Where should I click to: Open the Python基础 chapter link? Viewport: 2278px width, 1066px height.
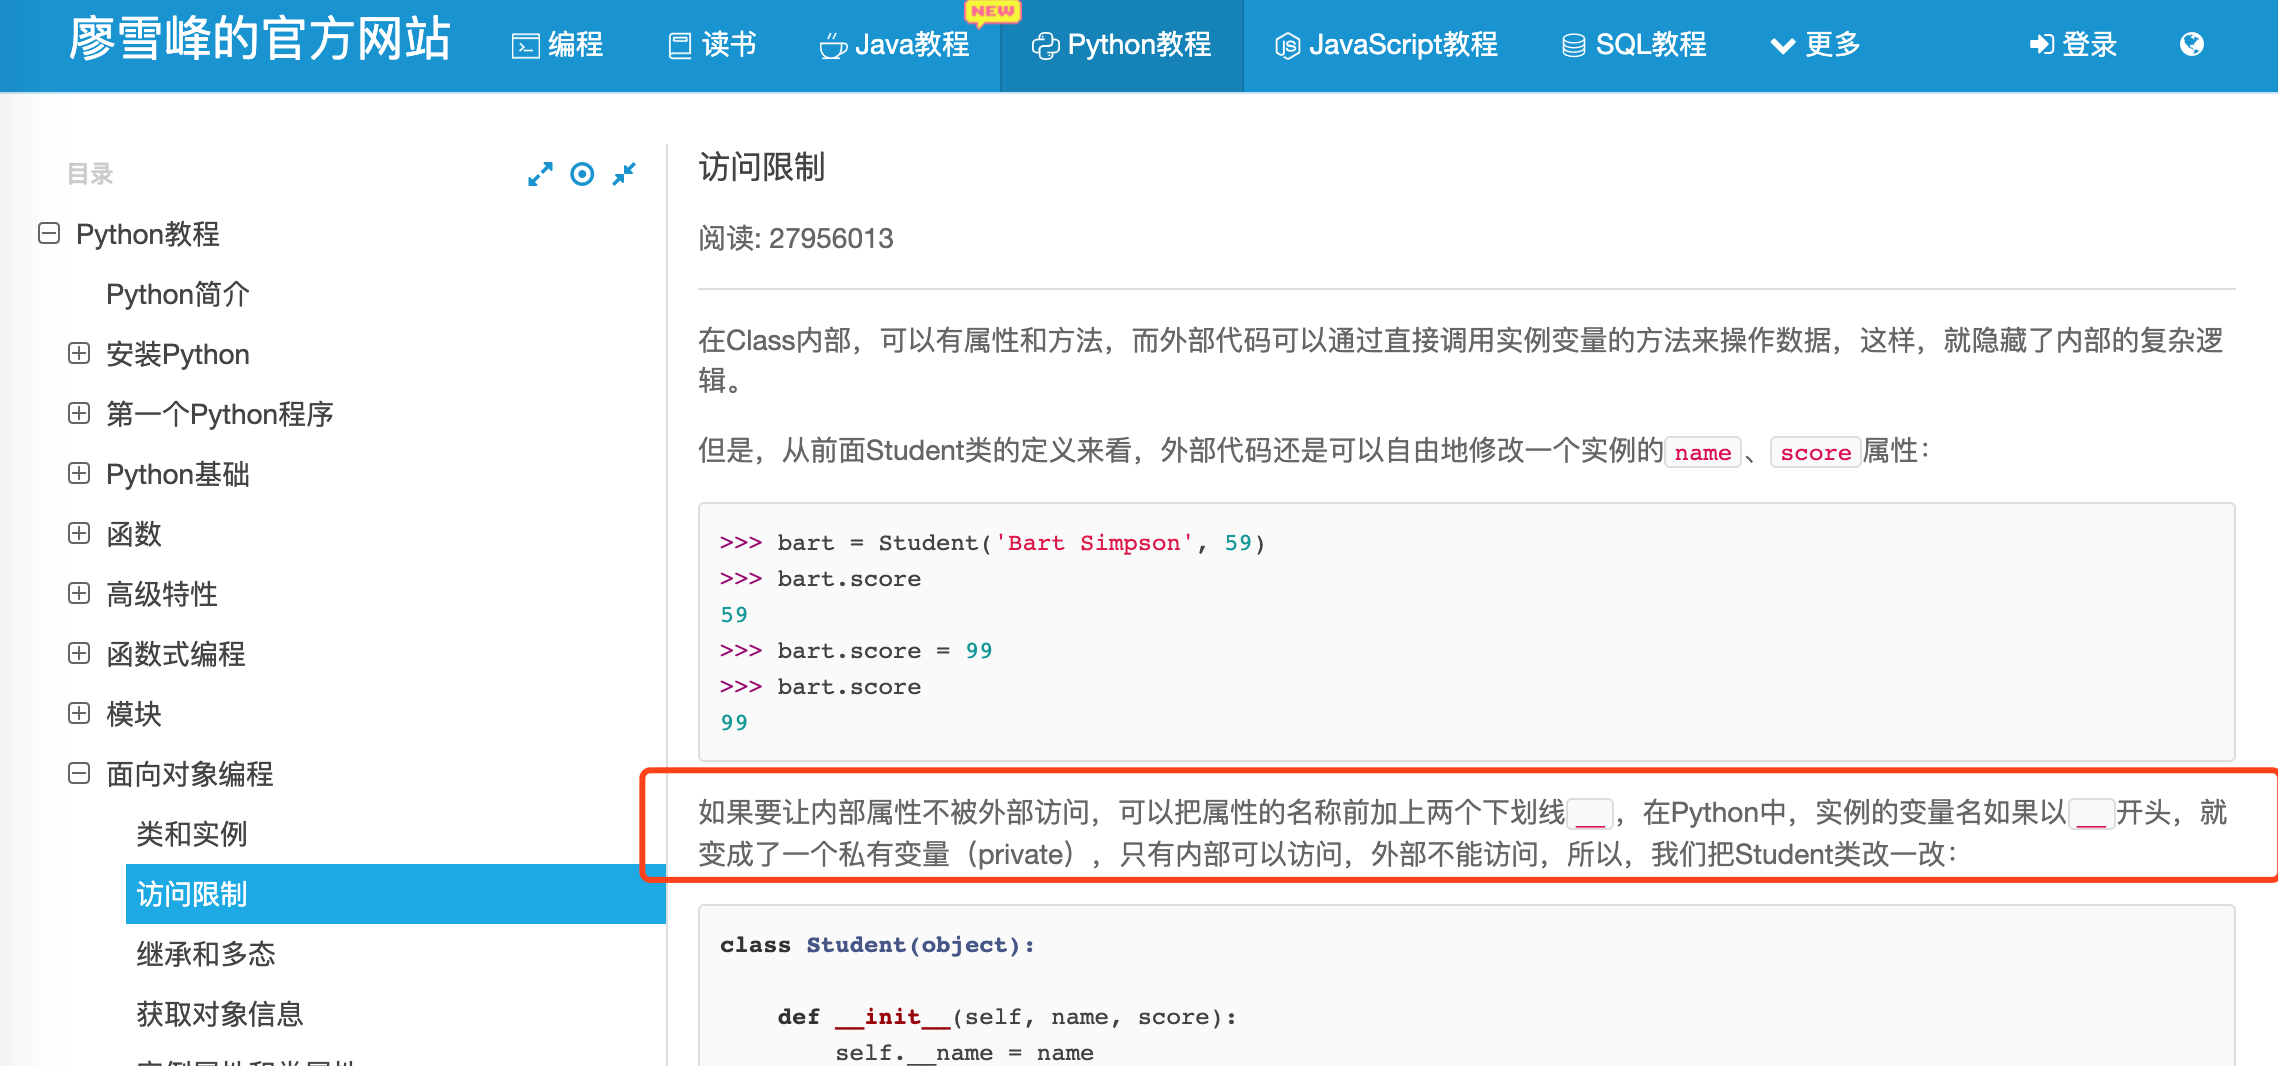[178, 474]
